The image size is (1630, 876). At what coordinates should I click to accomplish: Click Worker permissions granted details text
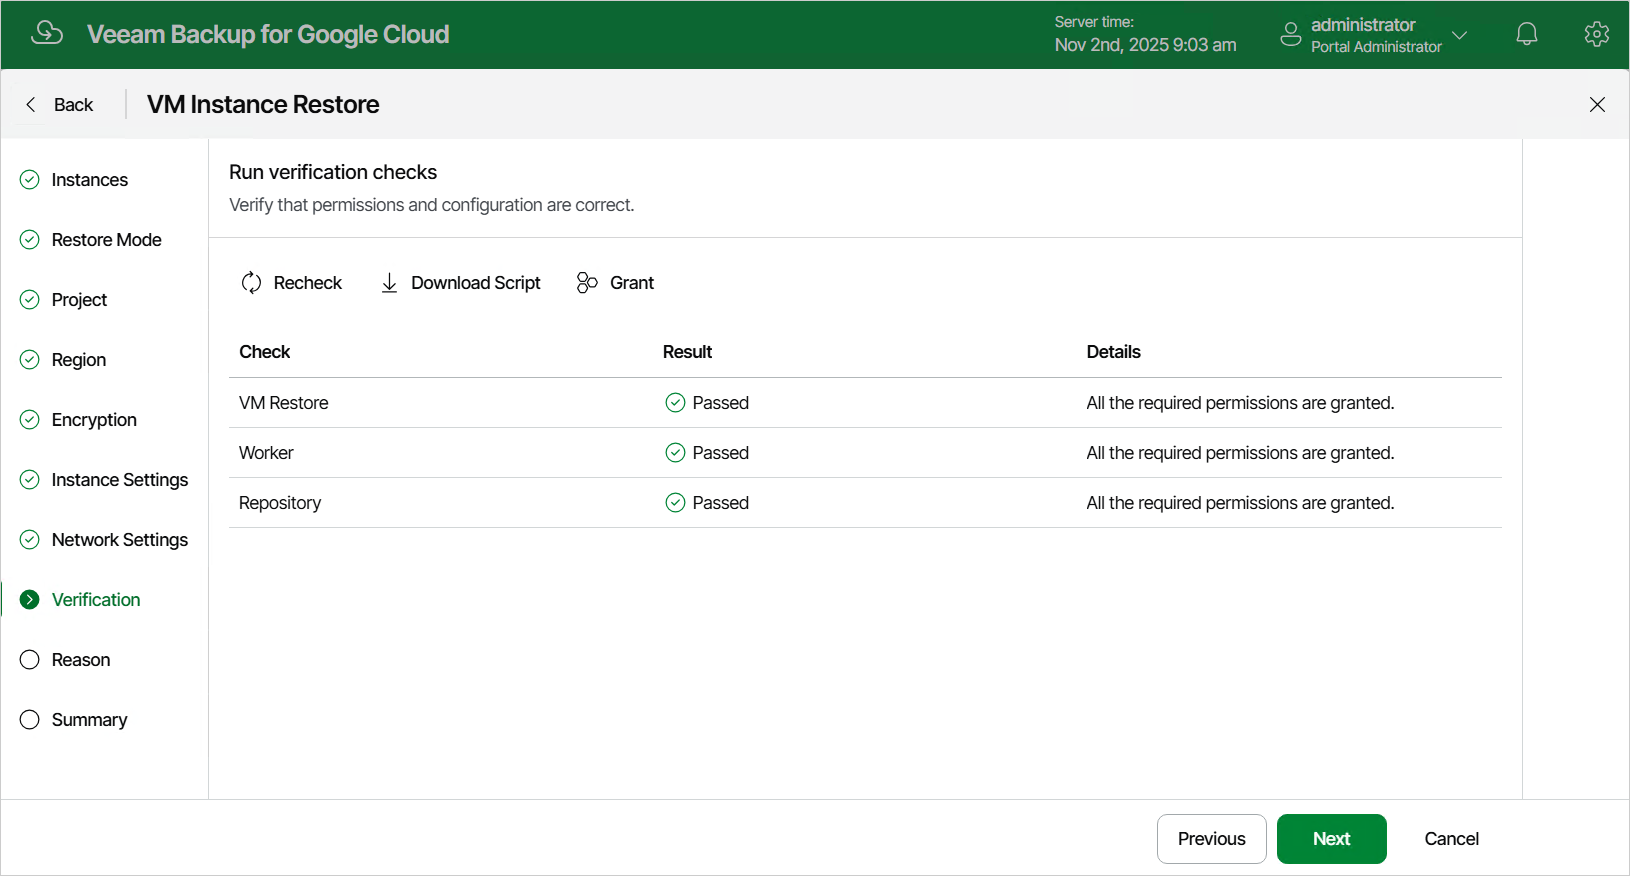1240,453
